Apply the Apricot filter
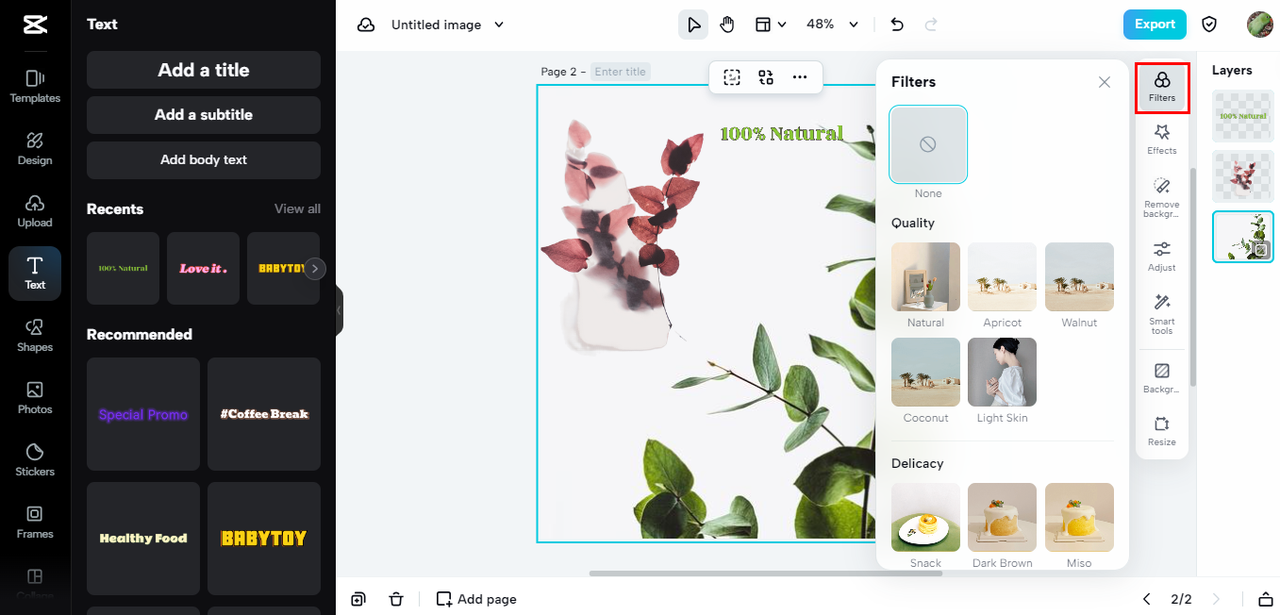1280x615 pixels. (1002, 277)
